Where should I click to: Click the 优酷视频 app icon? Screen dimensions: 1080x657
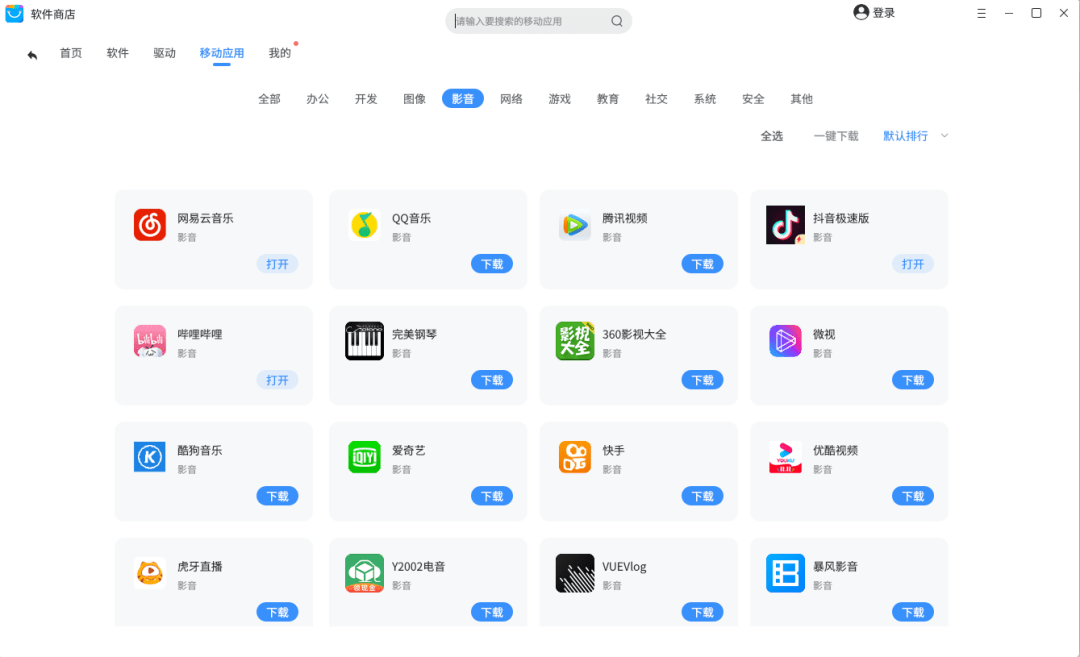point(785,457)
